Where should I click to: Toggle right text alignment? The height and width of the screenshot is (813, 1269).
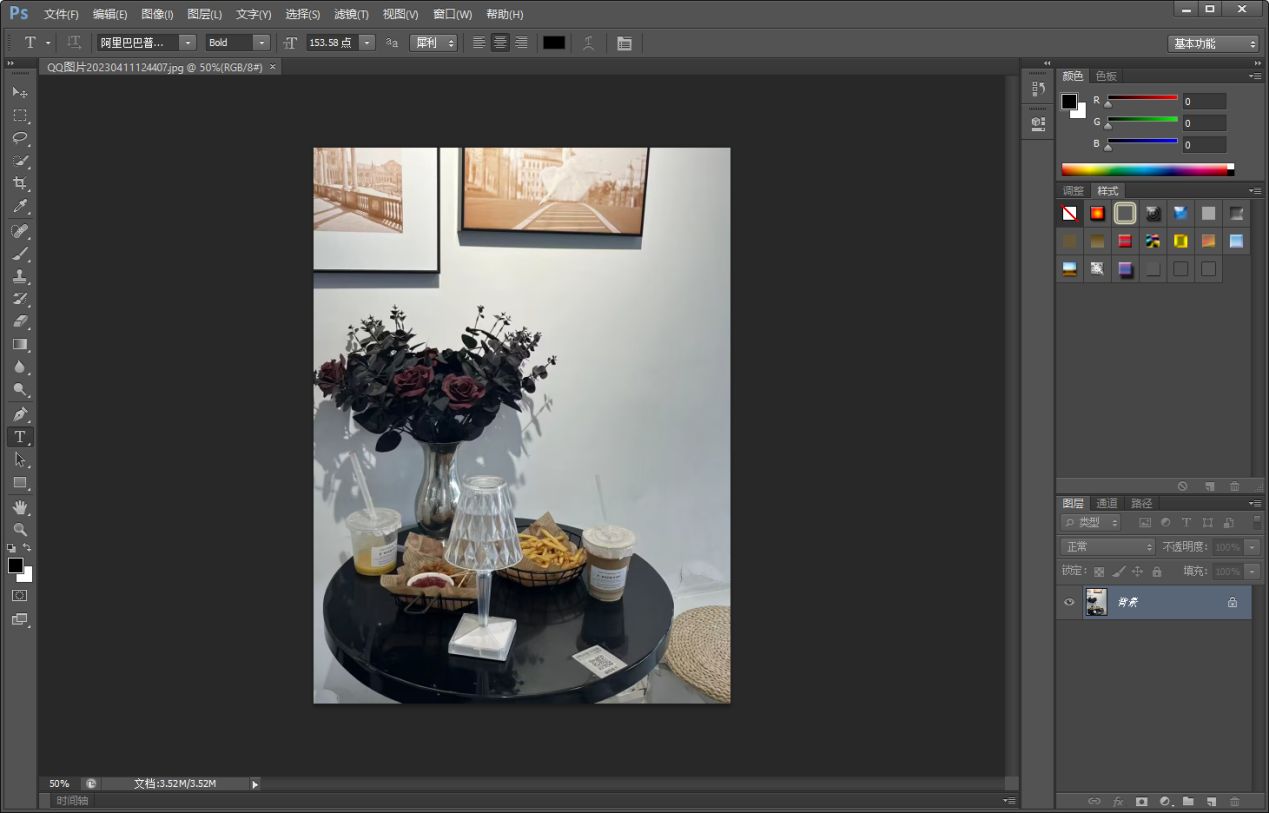[521, 43]
